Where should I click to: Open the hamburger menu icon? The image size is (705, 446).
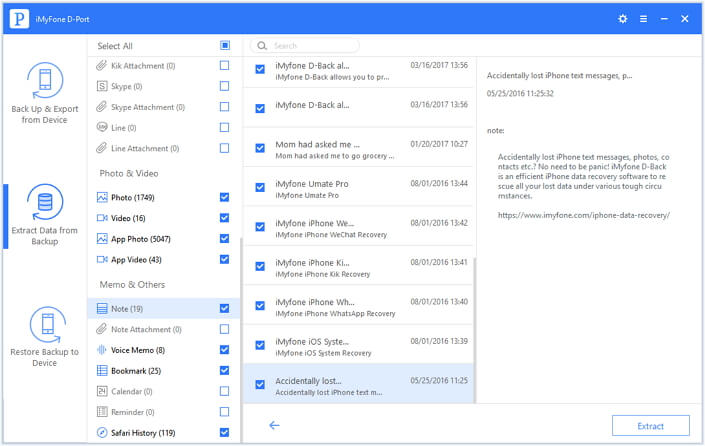pos(643,19)
